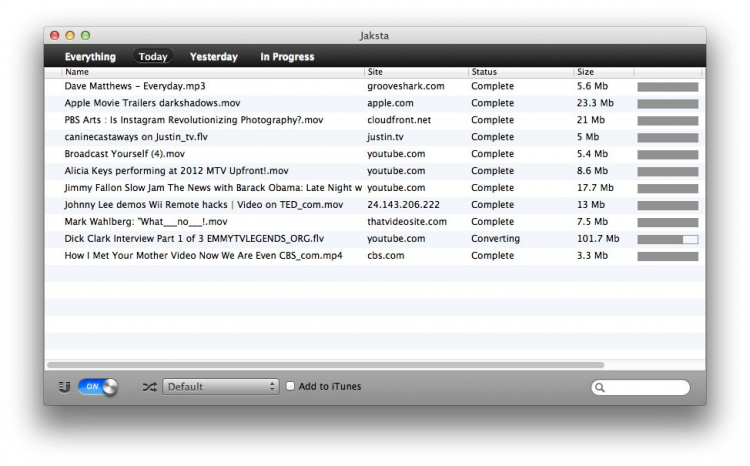Click the 3.3 Mb size value

pos(592,255)
